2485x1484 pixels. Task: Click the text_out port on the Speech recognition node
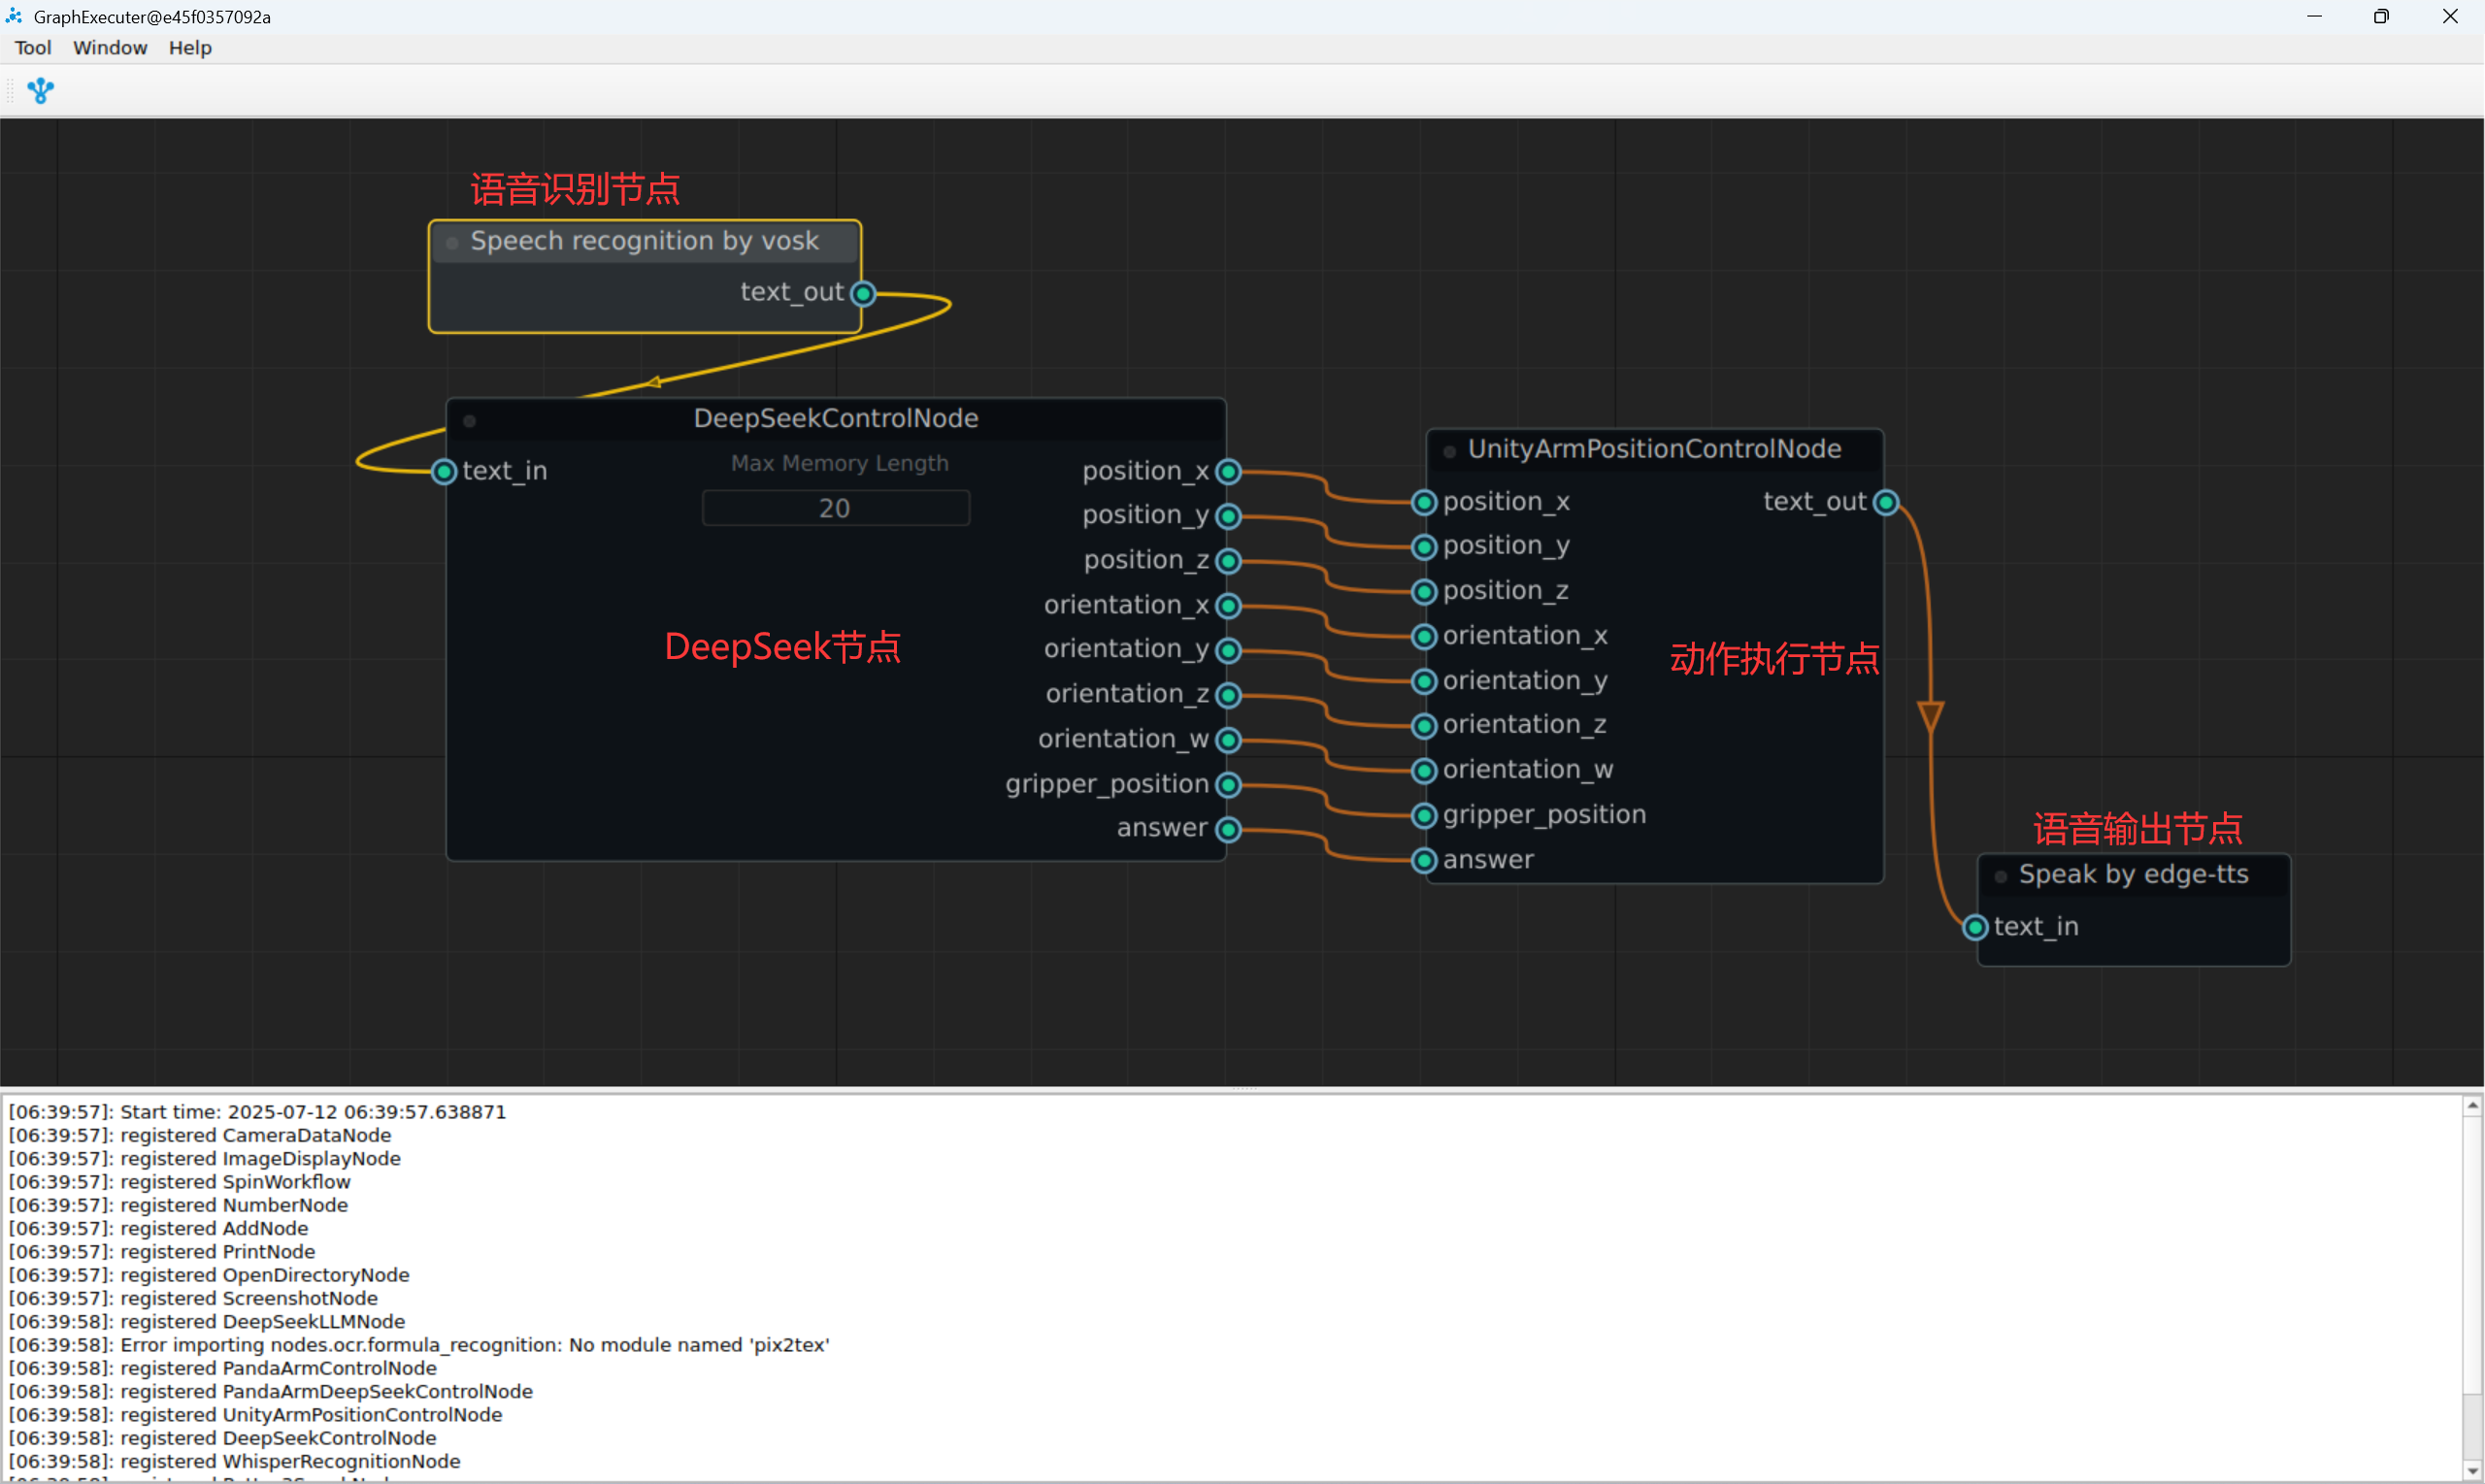863,294
